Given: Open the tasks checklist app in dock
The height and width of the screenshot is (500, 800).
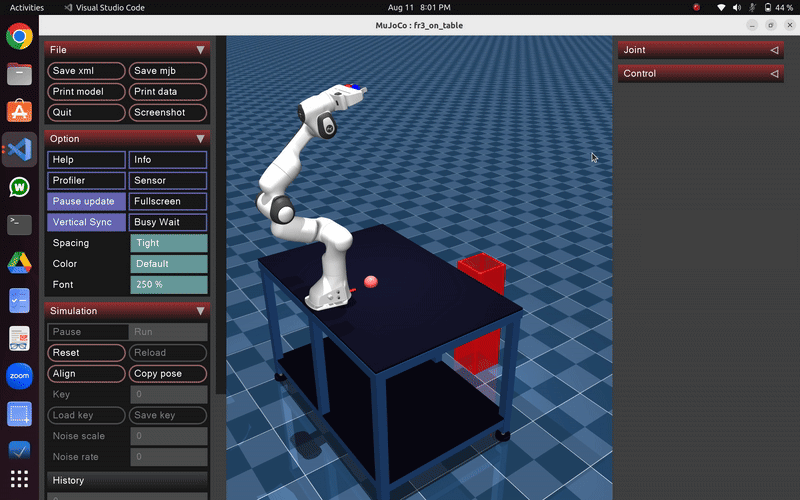Looking at the screenshot, I should click(19, 301).
